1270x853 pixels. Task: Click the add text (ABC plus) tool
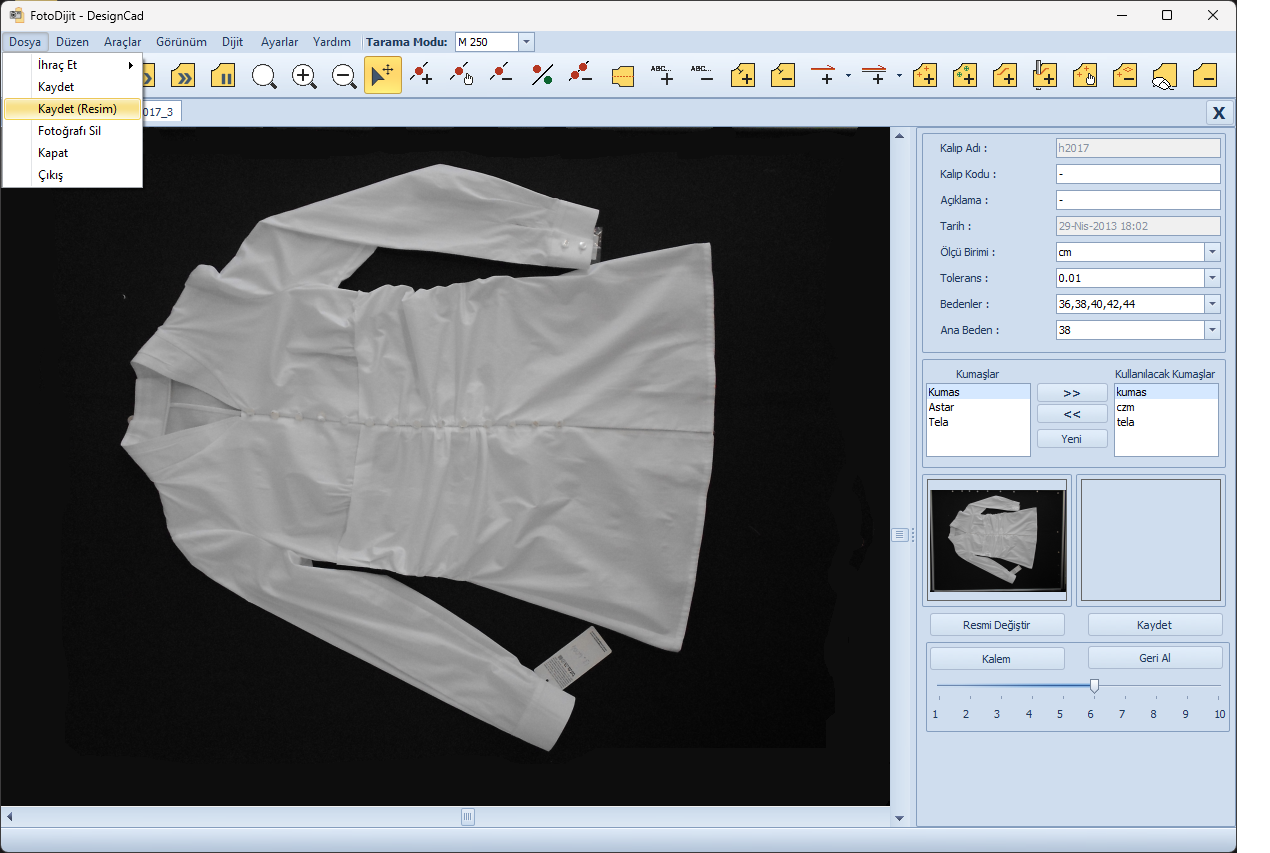tap(662, 76)
